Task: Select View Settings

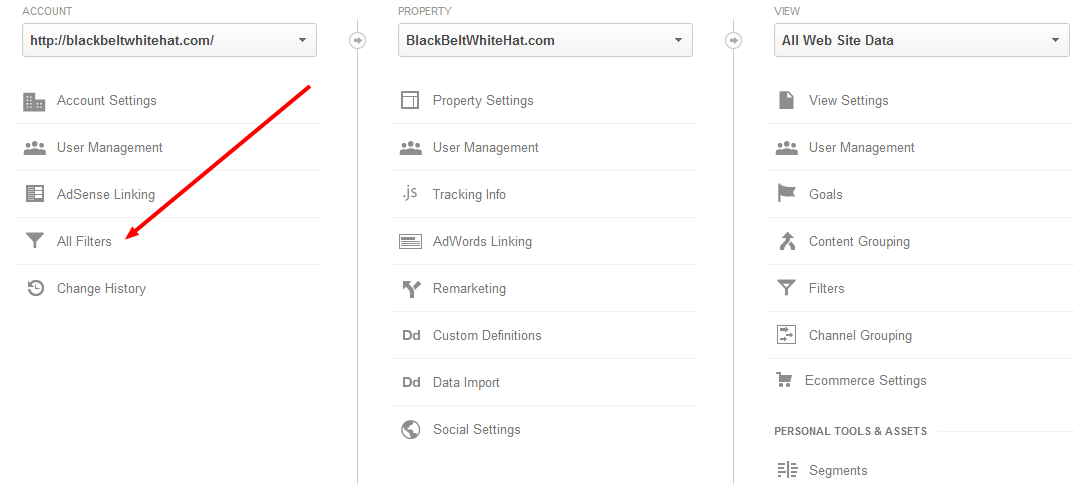Action: [x=848, y=100]
